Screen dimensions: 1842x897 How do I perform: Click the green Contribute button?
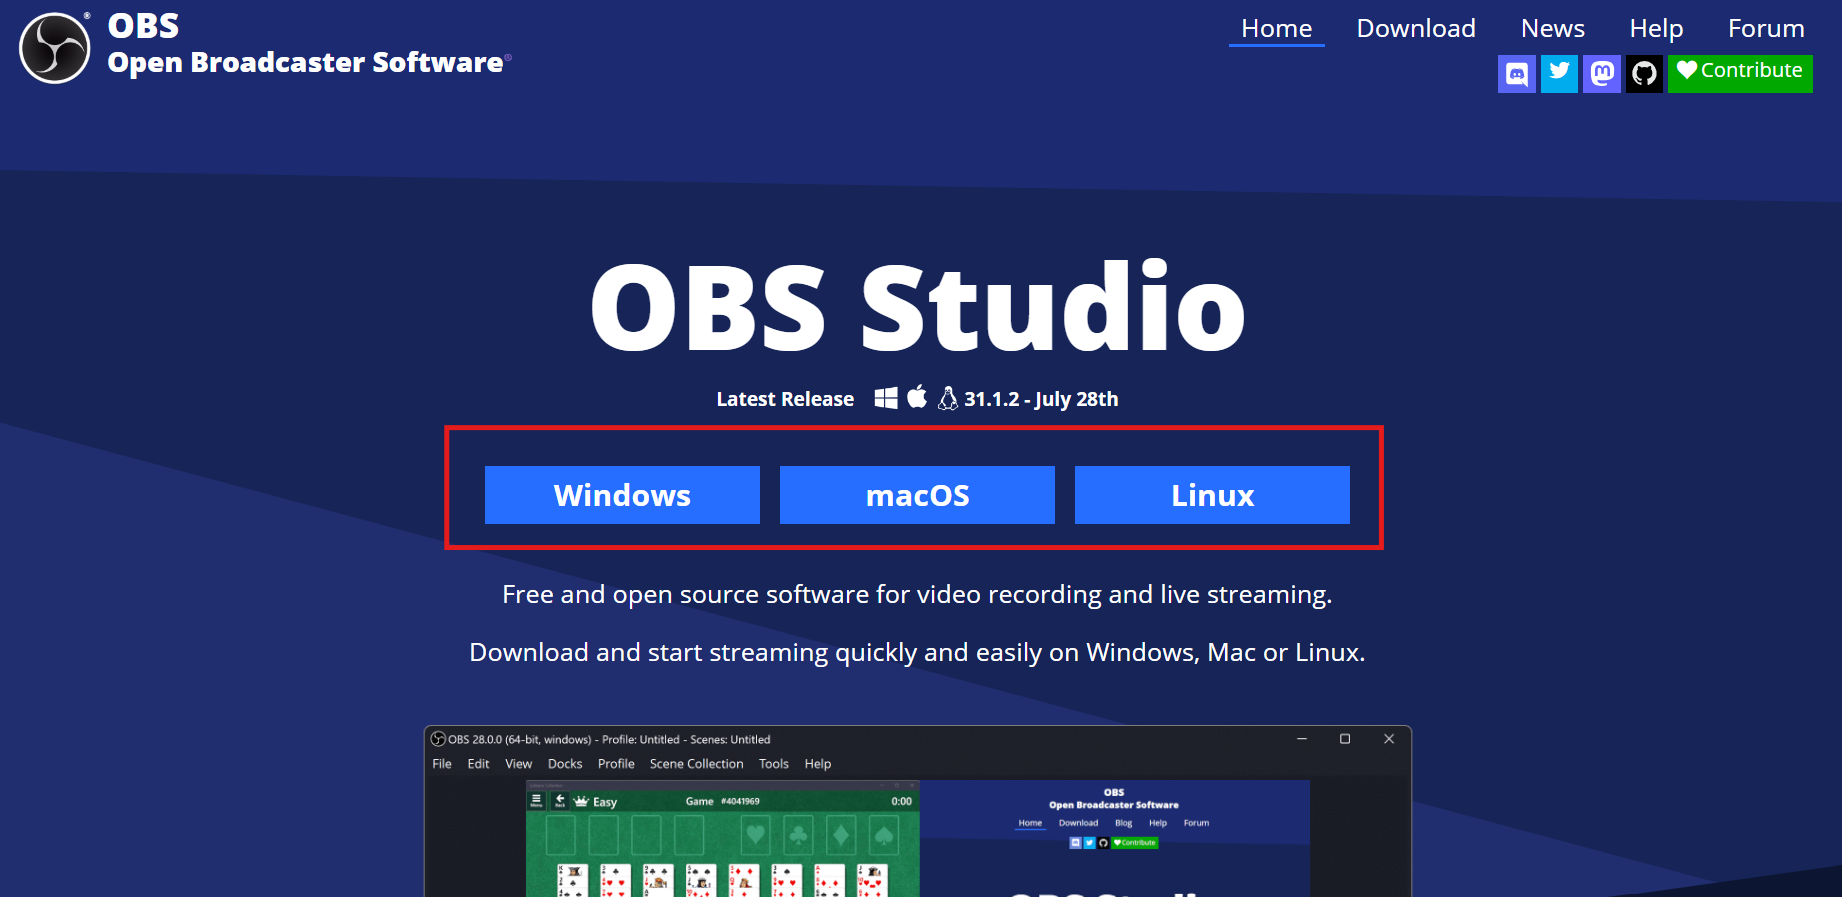click(1740, 74)
